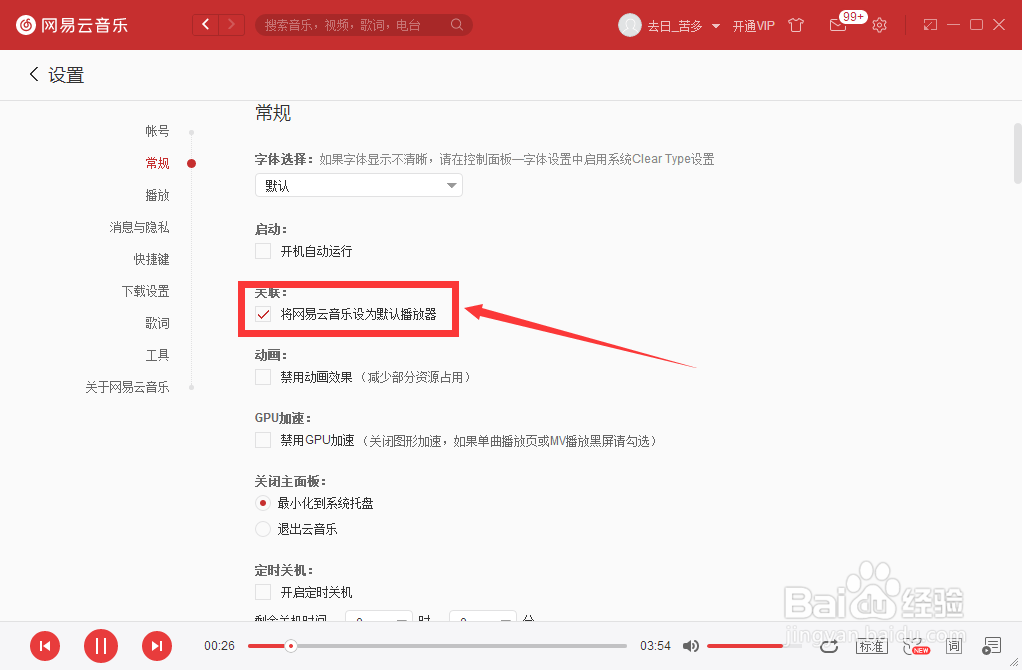1022x670 pixels.
Task: Jump to 关于网易云音乐 section
Action: (127, 386)
